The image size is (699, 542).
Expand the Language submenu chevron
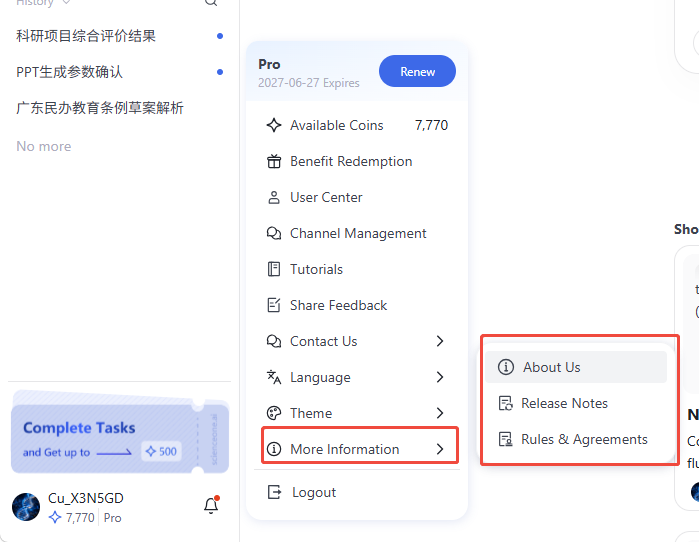[440, 377]
